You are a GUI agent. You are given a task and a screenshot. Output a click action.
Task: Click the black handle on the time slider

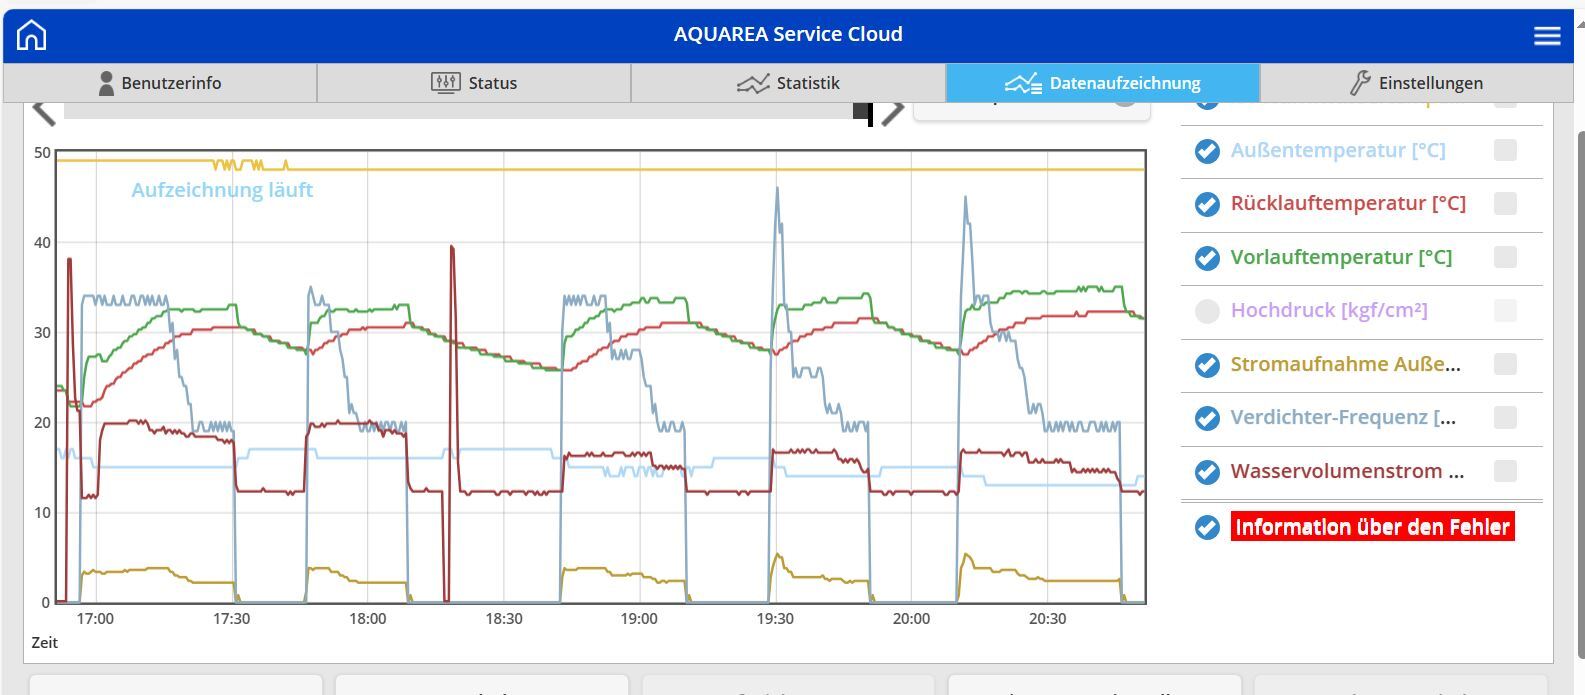[x=862, y=112]
